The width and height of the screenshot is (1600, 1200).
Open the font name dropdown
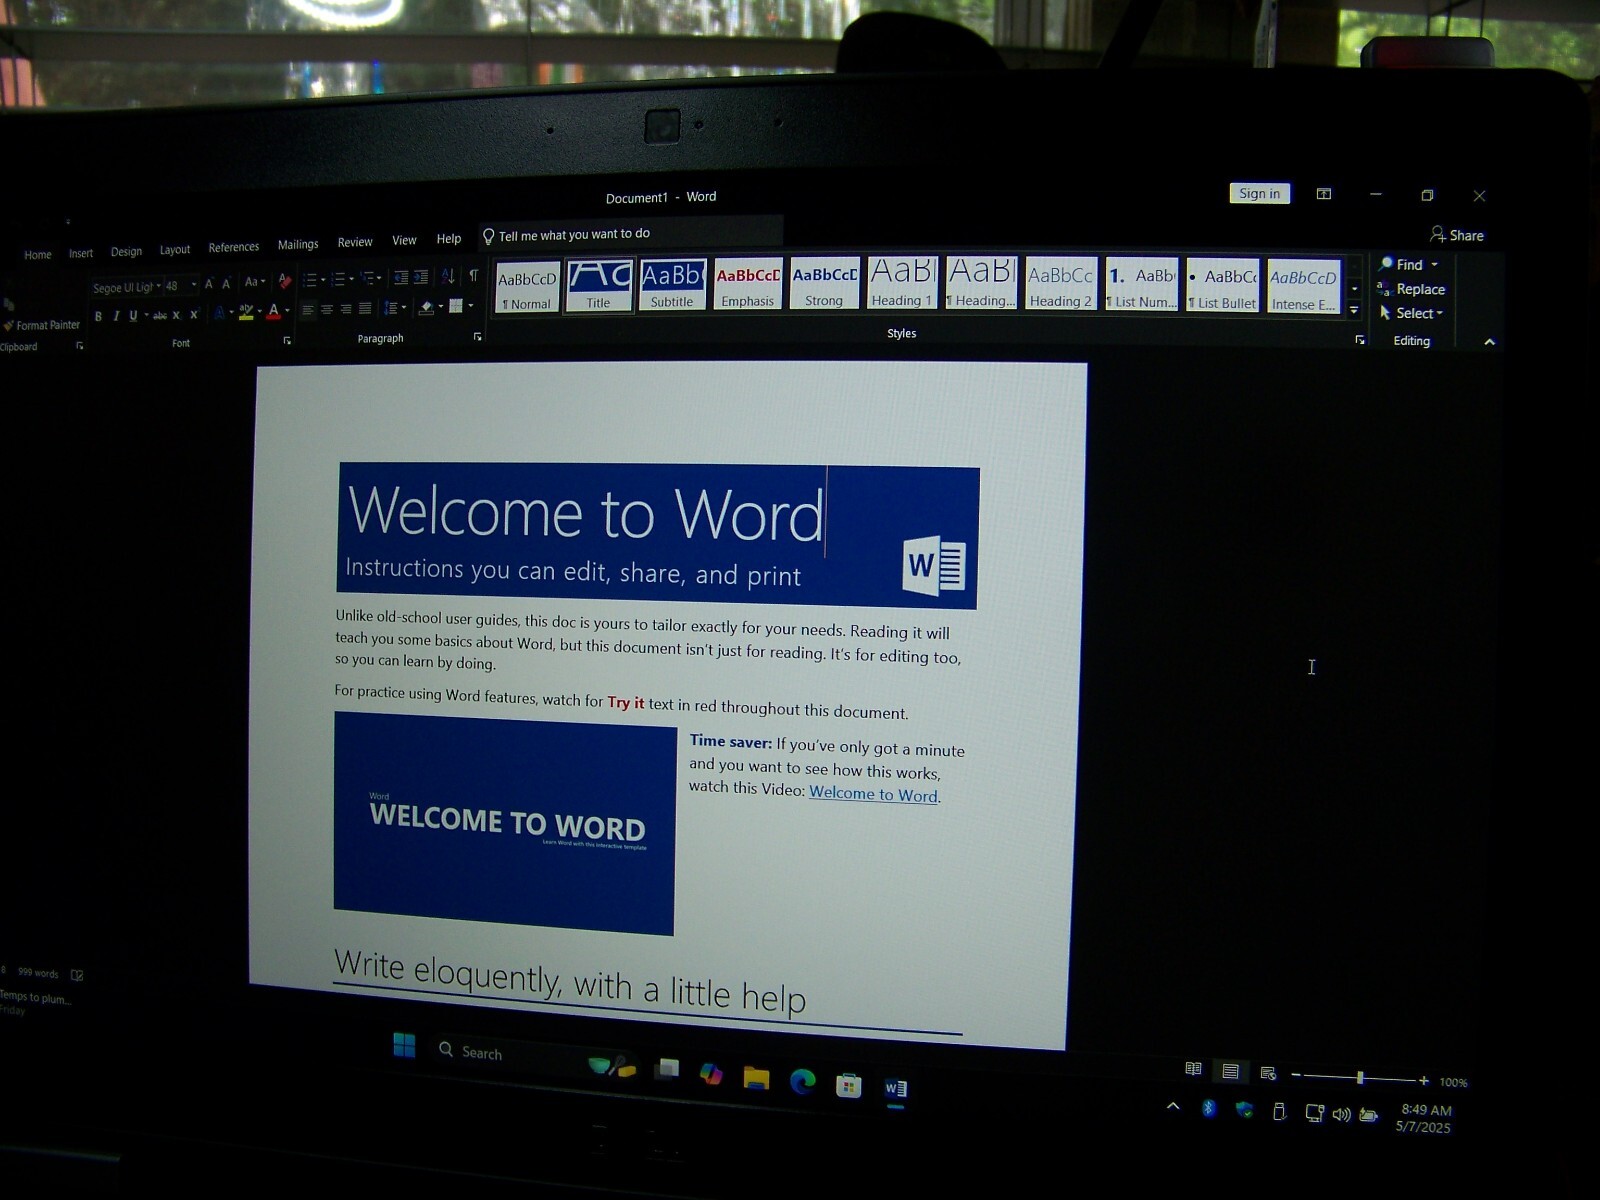(159, 287)
